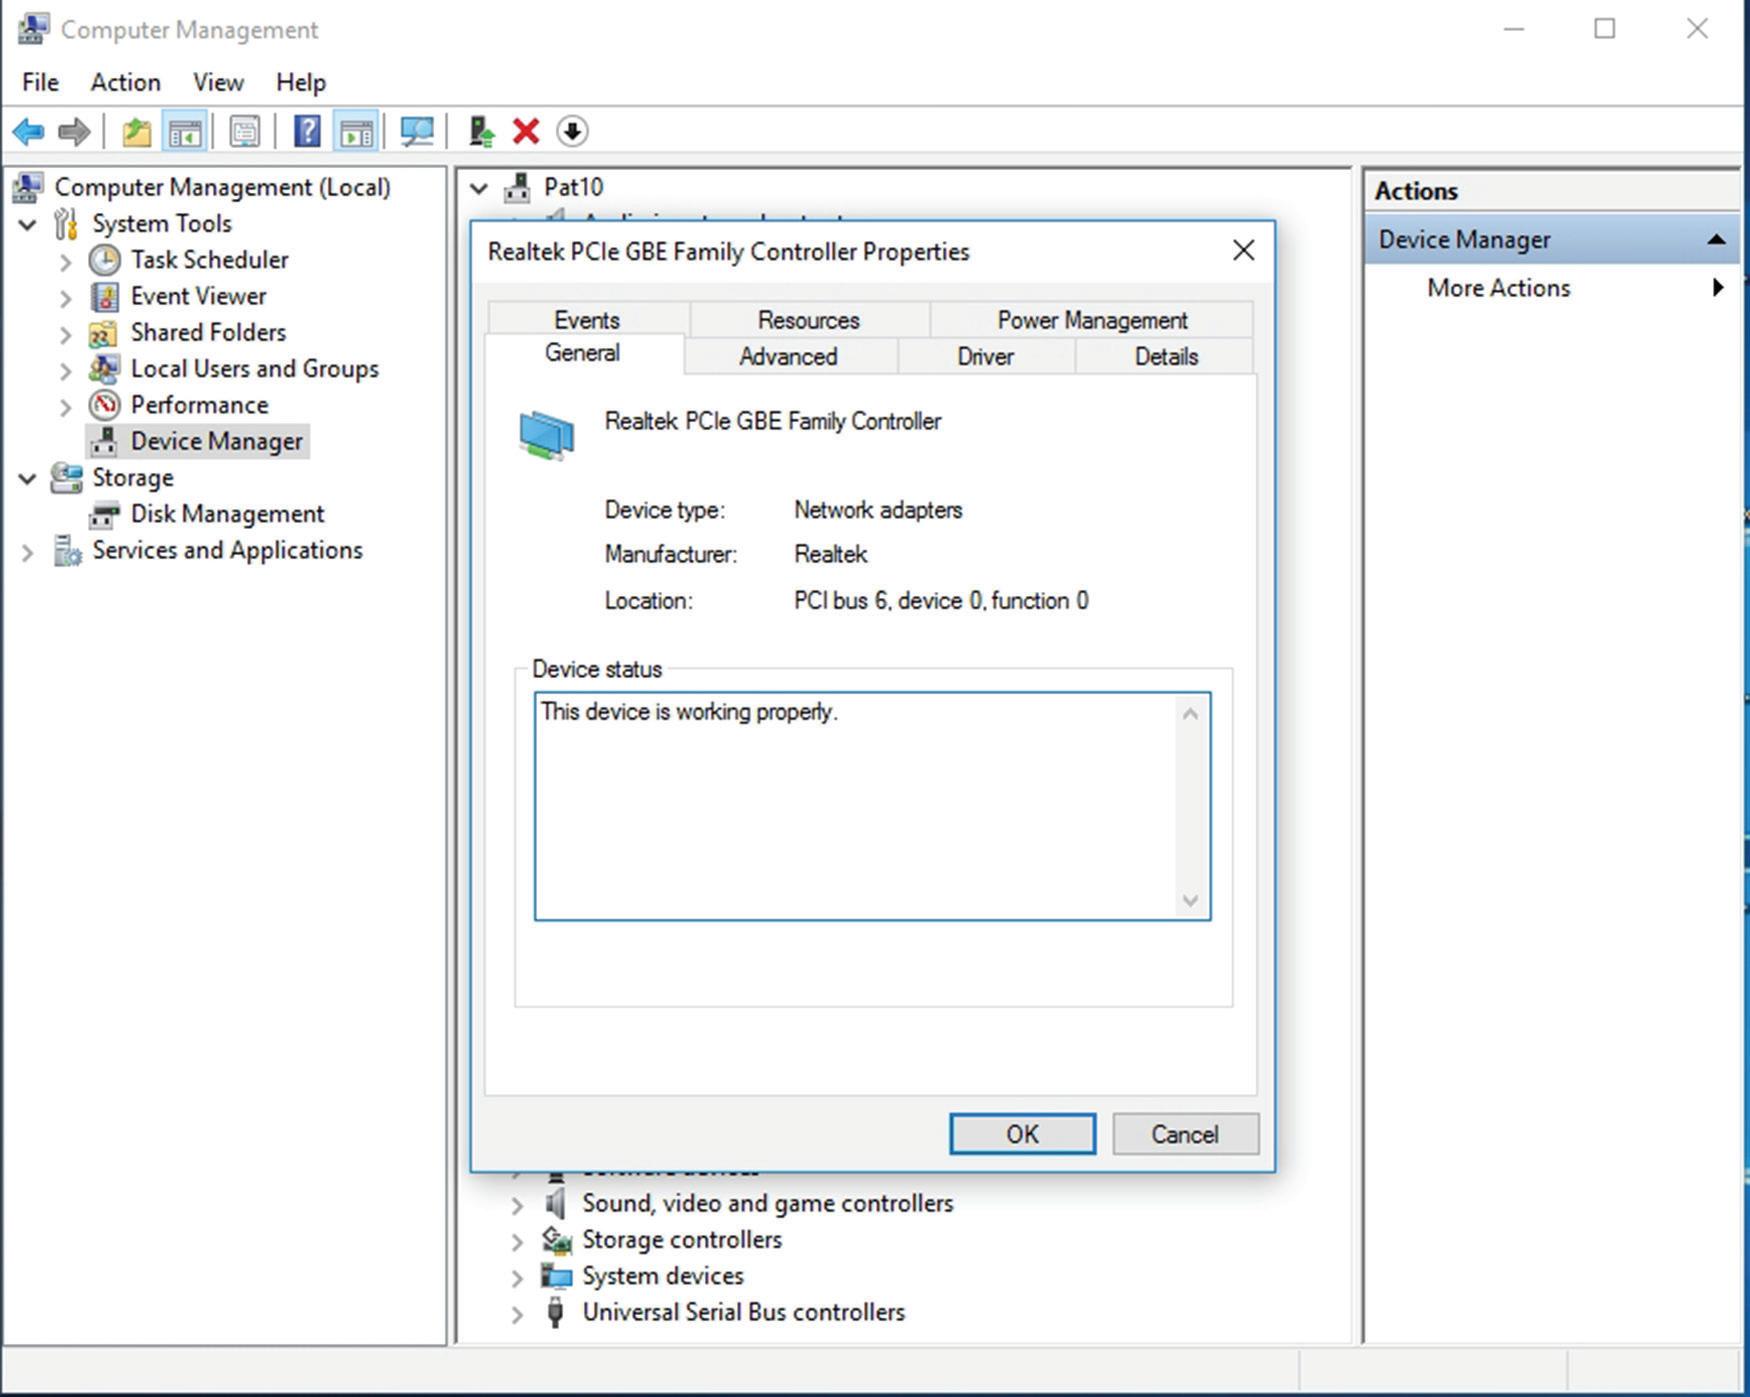Open More Actions in the Actions pane

tap(1498, 288)
